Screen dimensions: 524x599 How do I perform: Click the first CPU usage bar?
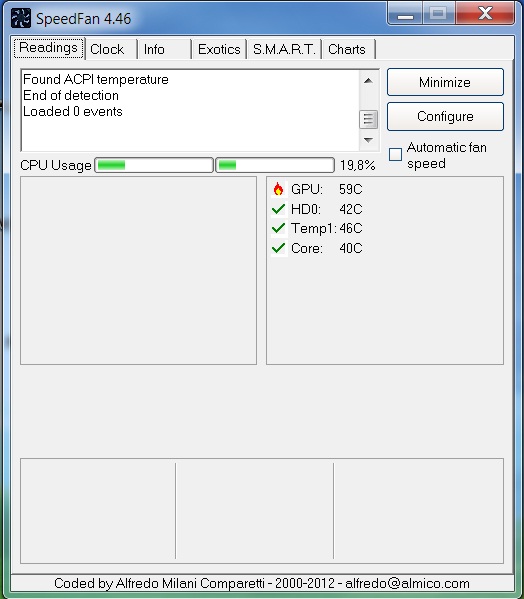[154, 165]
